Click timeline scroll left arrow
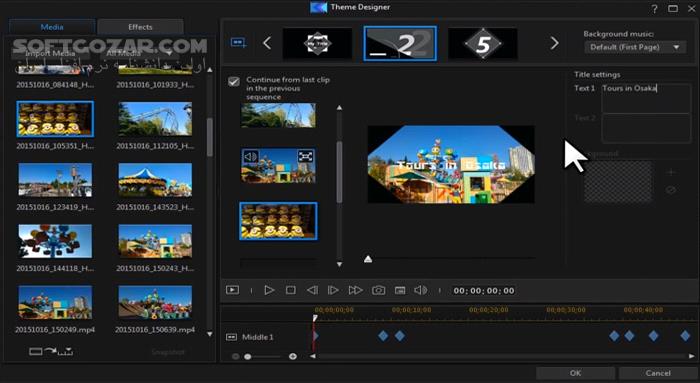This screenshot has height=383, width=700. (x=313, y=356)
